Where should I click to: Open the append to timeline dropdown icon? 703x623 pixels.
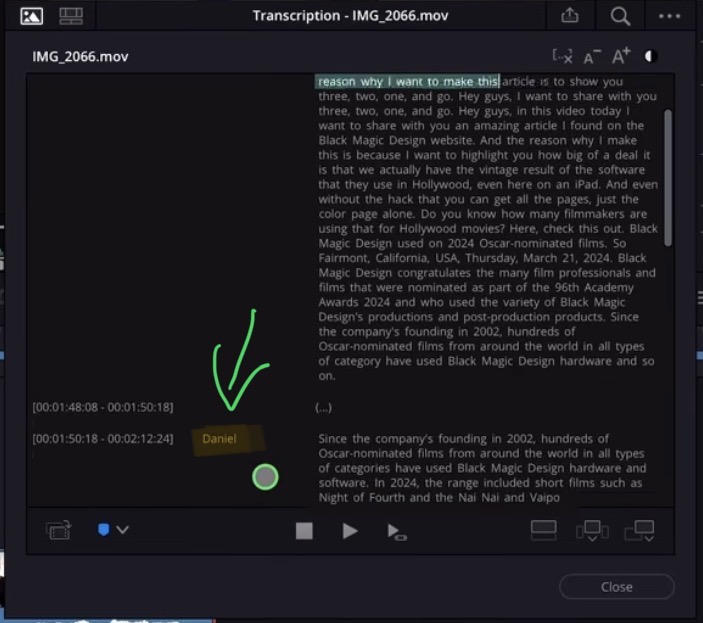click(x=639, y=531)
